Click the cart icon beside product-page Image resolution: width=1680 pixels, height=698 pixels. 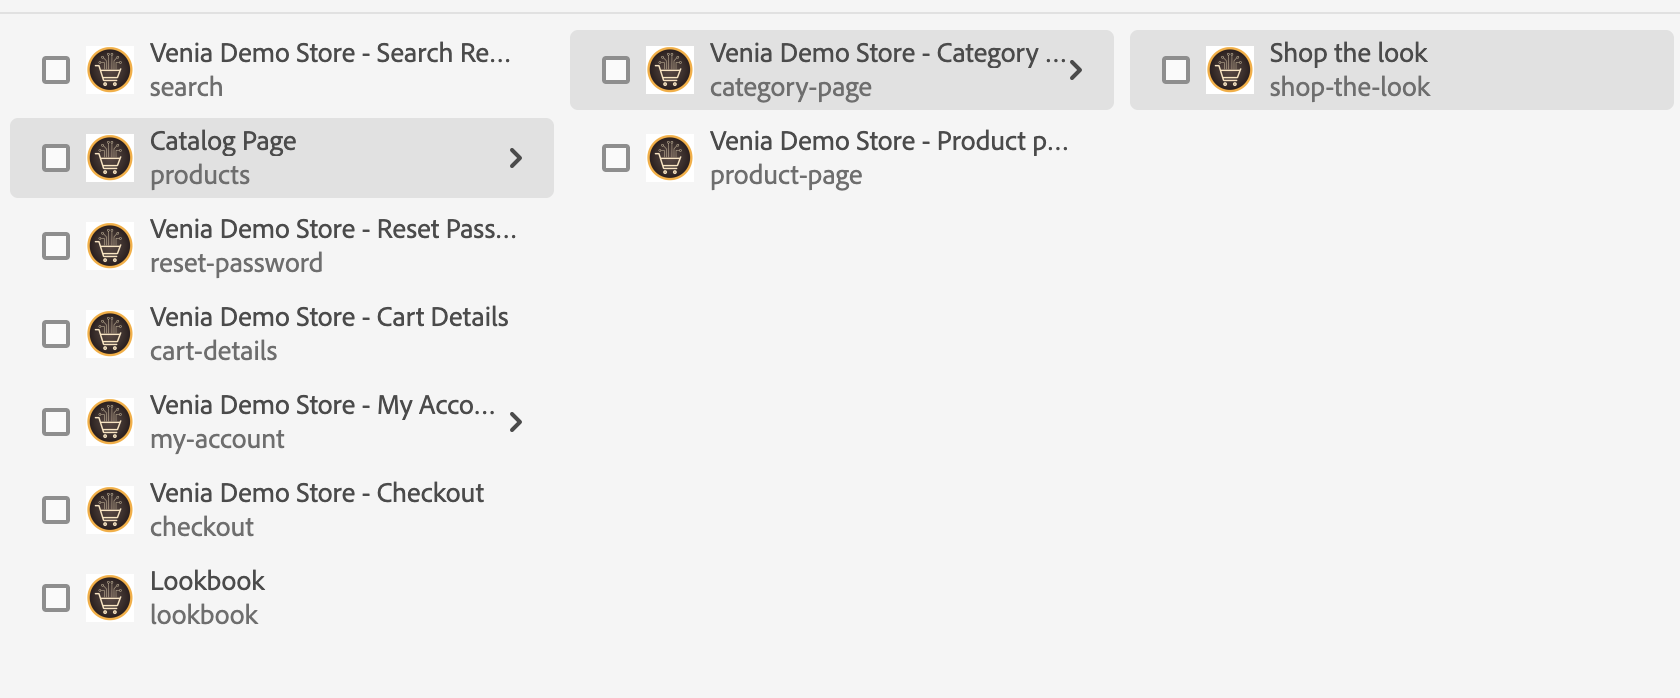tap(670, 158)
